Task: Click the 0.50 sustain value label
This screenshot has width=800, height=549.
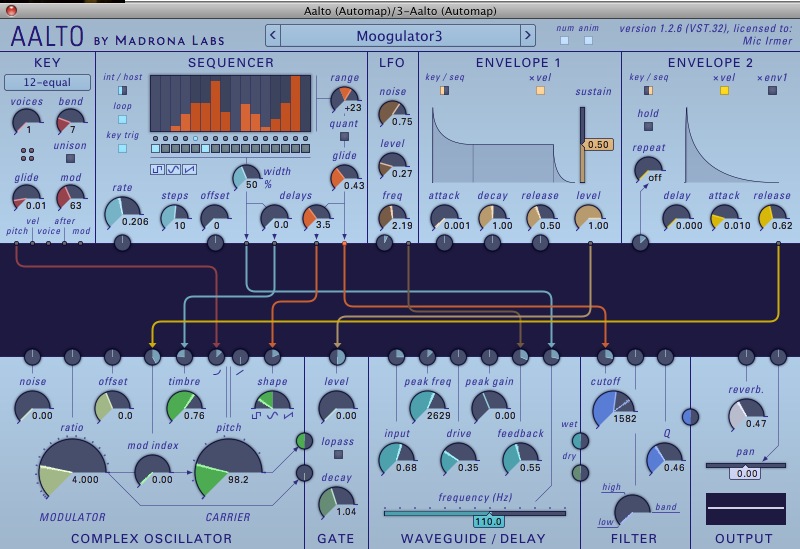Action: click(598, 145)
